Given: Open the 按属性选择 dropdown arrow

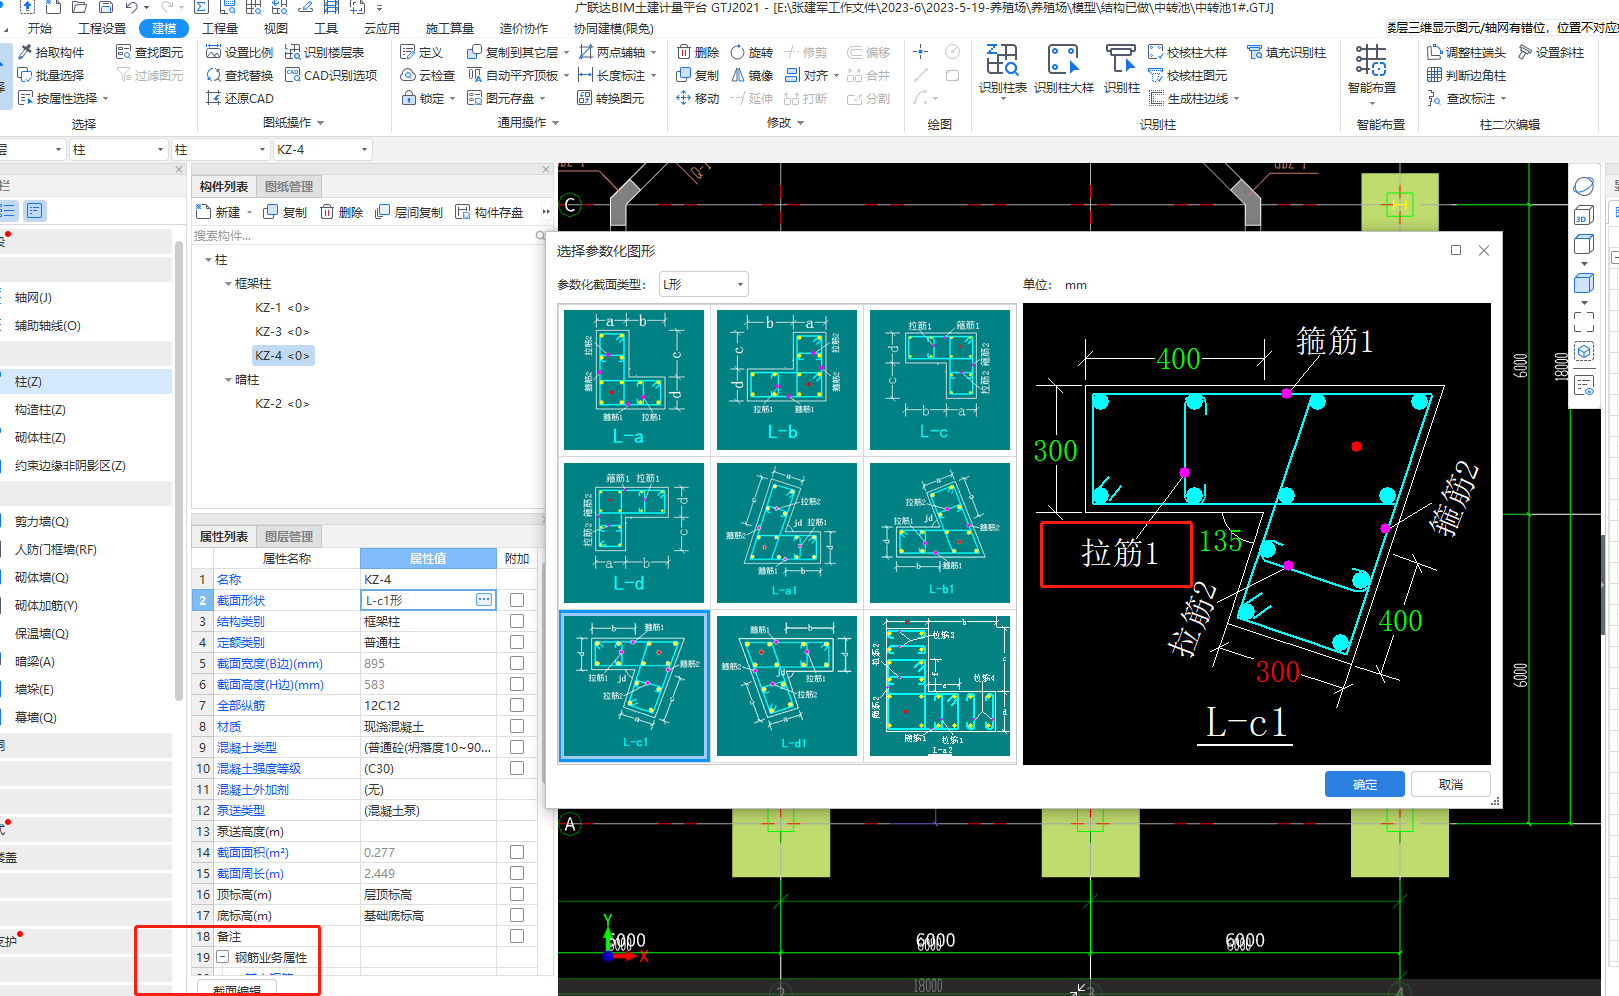Looking at the screenshot, I should (105, 99).
